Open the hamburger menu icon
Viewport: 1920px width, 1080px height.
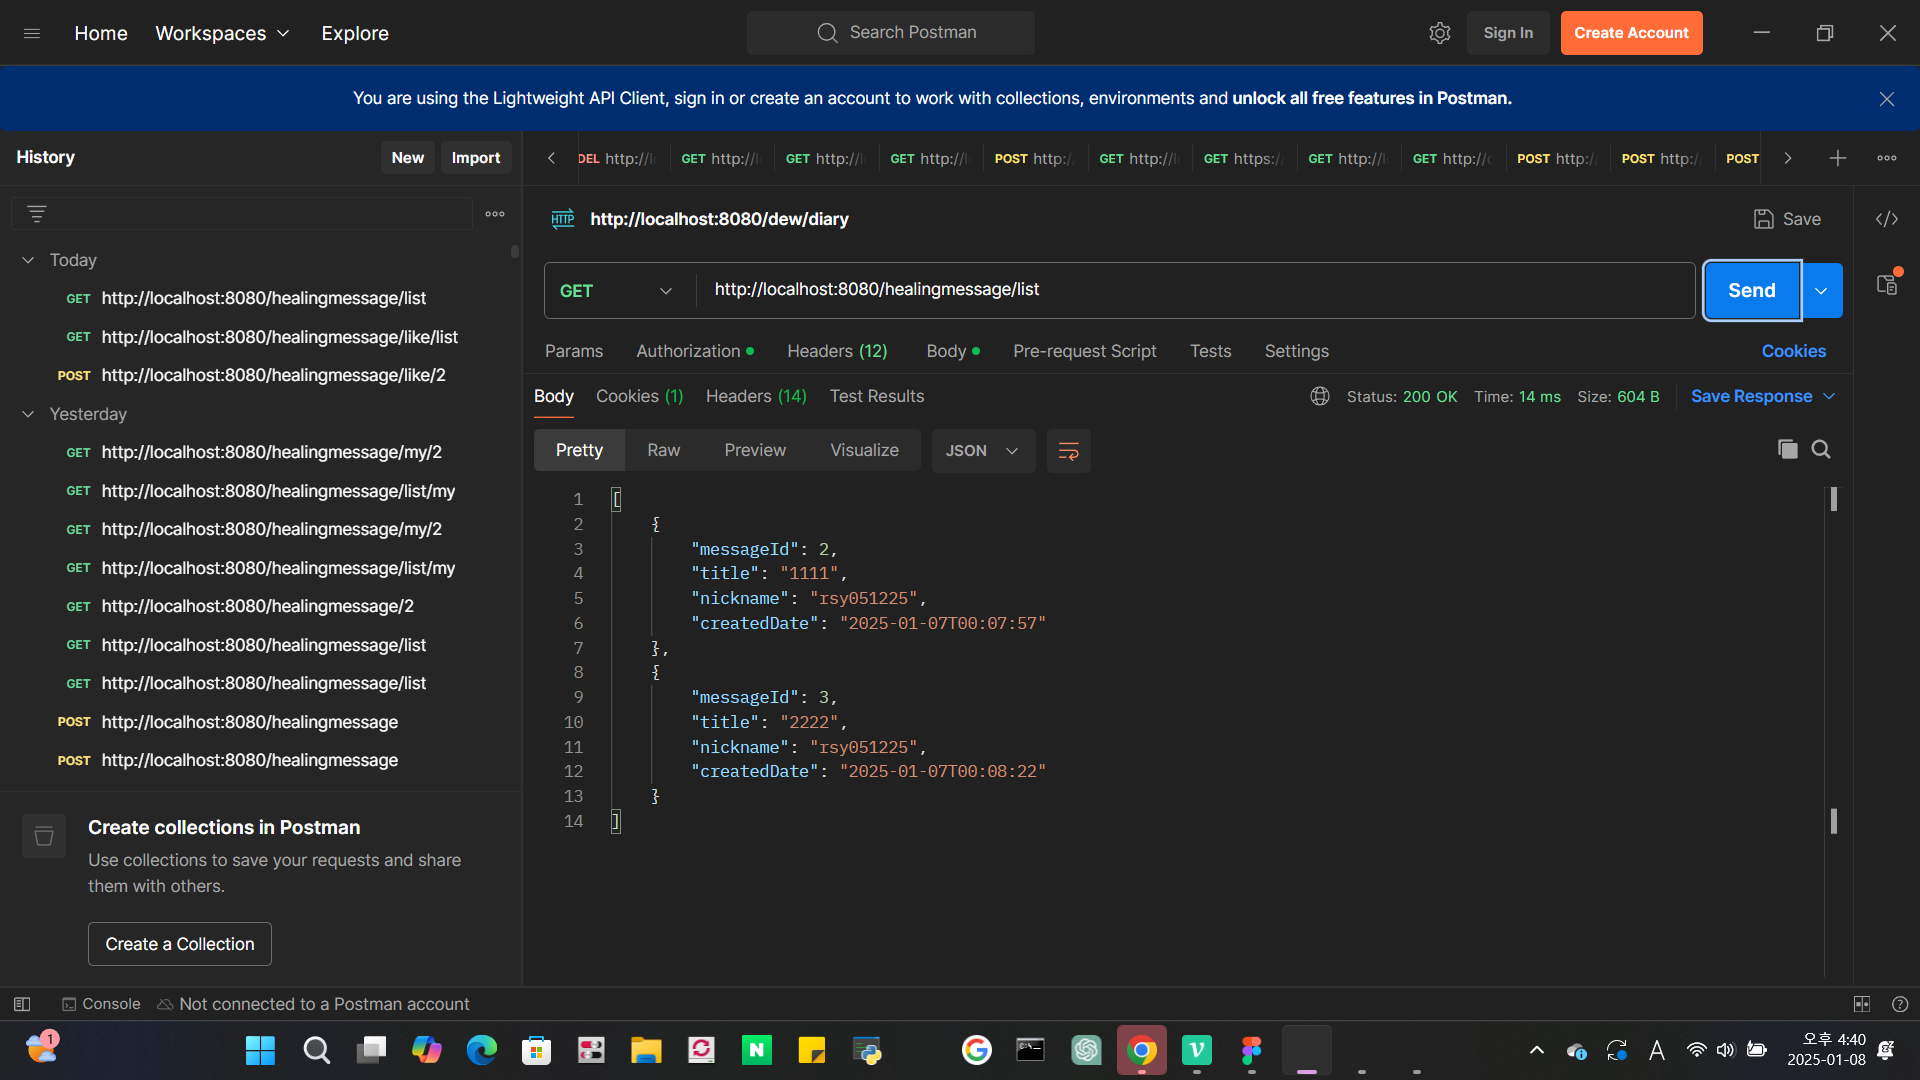(32, 33)
